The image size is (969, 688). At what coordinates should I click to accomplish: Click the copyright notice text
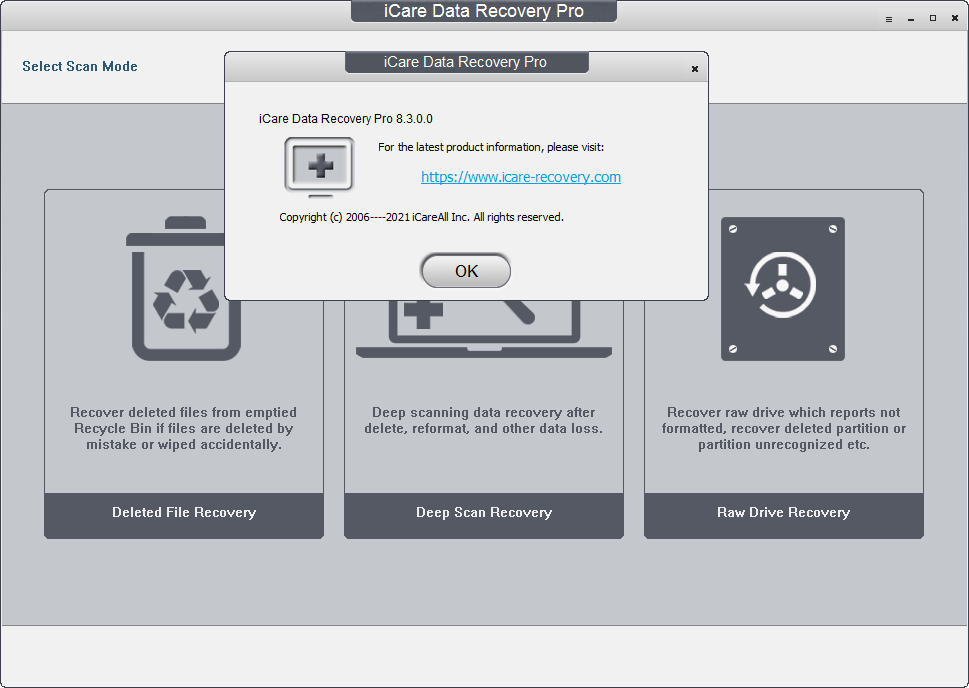point(421,217)
